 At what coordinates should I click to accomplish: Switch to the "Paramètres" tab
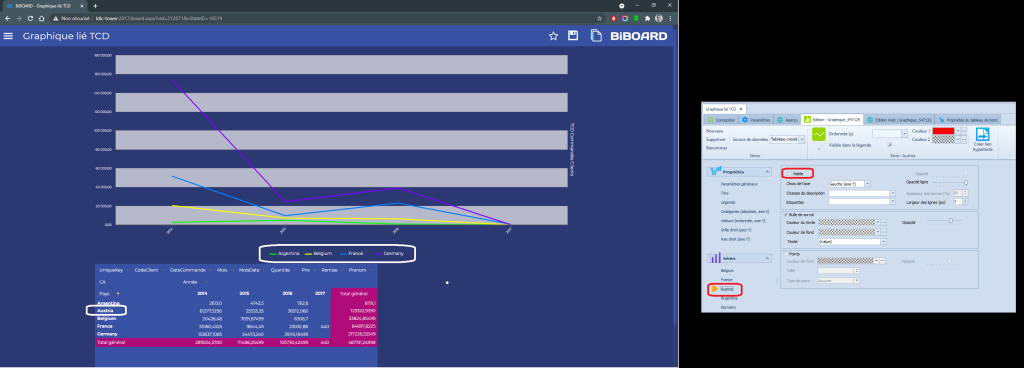tap(757, 120)
